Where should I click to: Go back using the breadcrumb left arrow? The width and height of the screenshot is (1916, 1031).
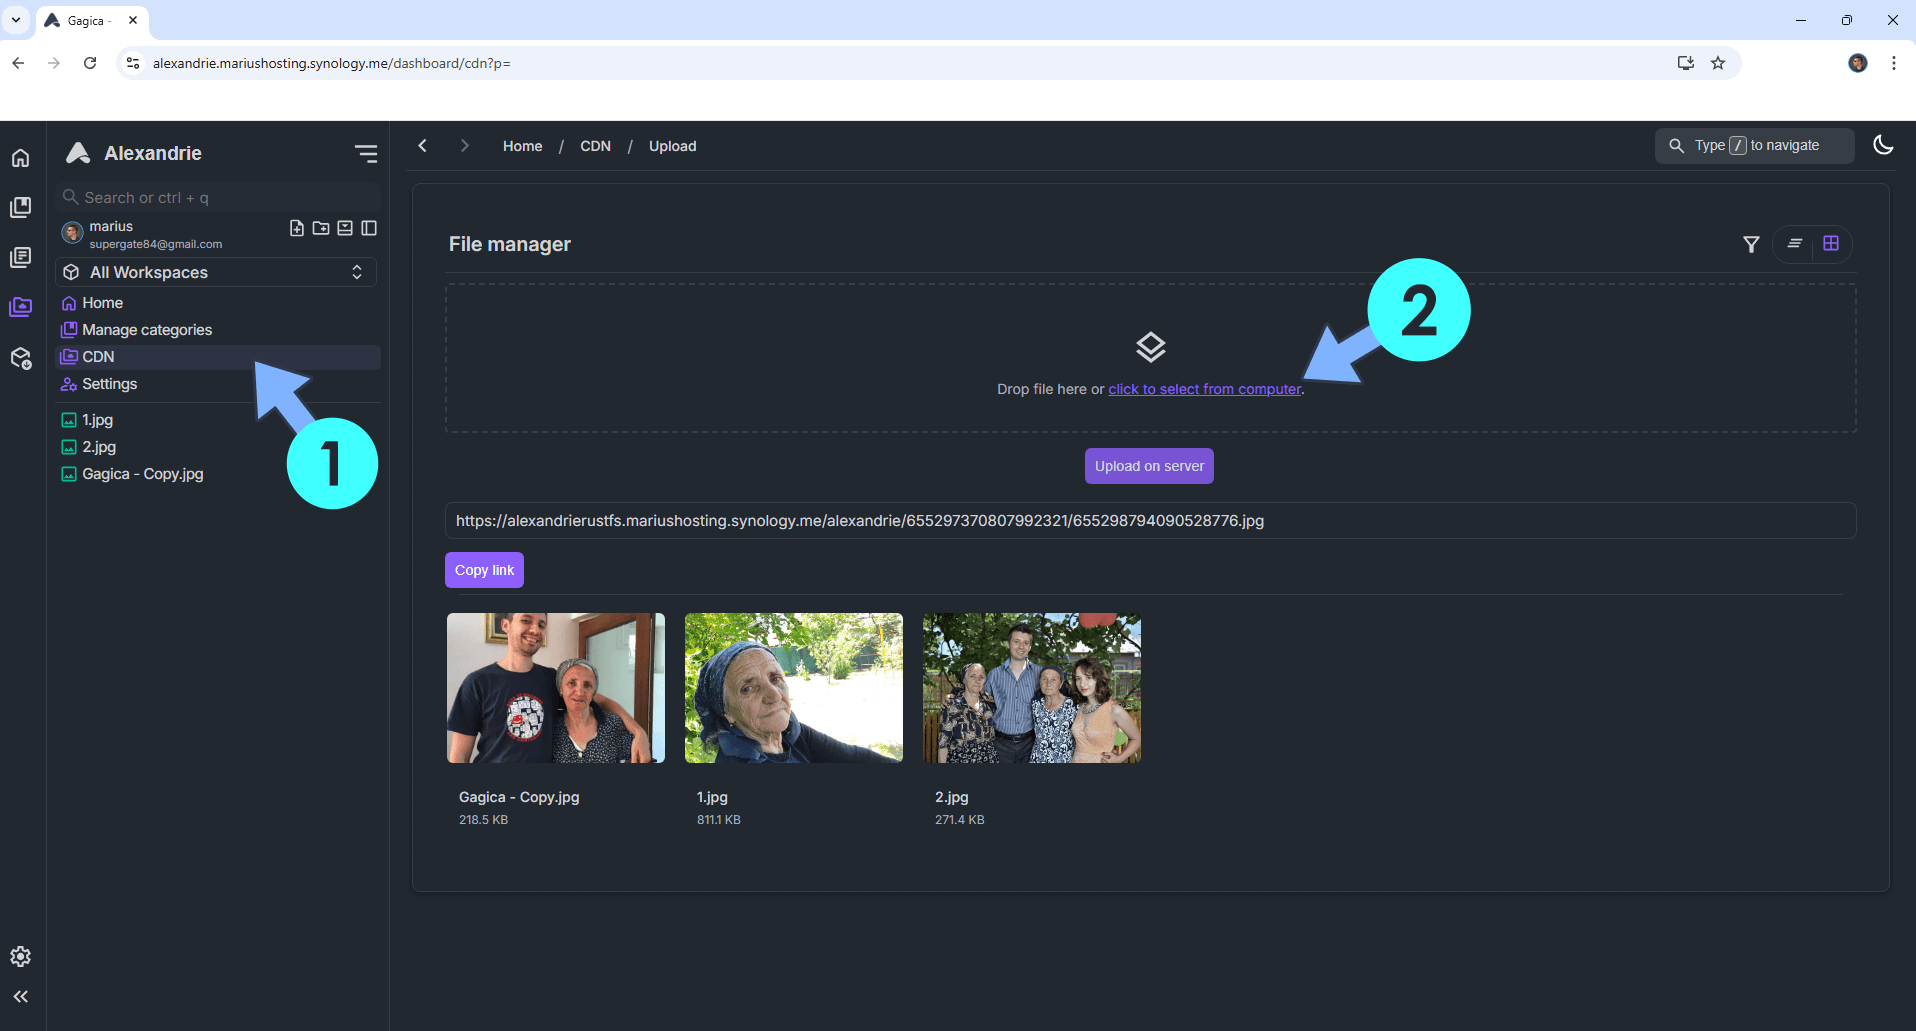423,146
